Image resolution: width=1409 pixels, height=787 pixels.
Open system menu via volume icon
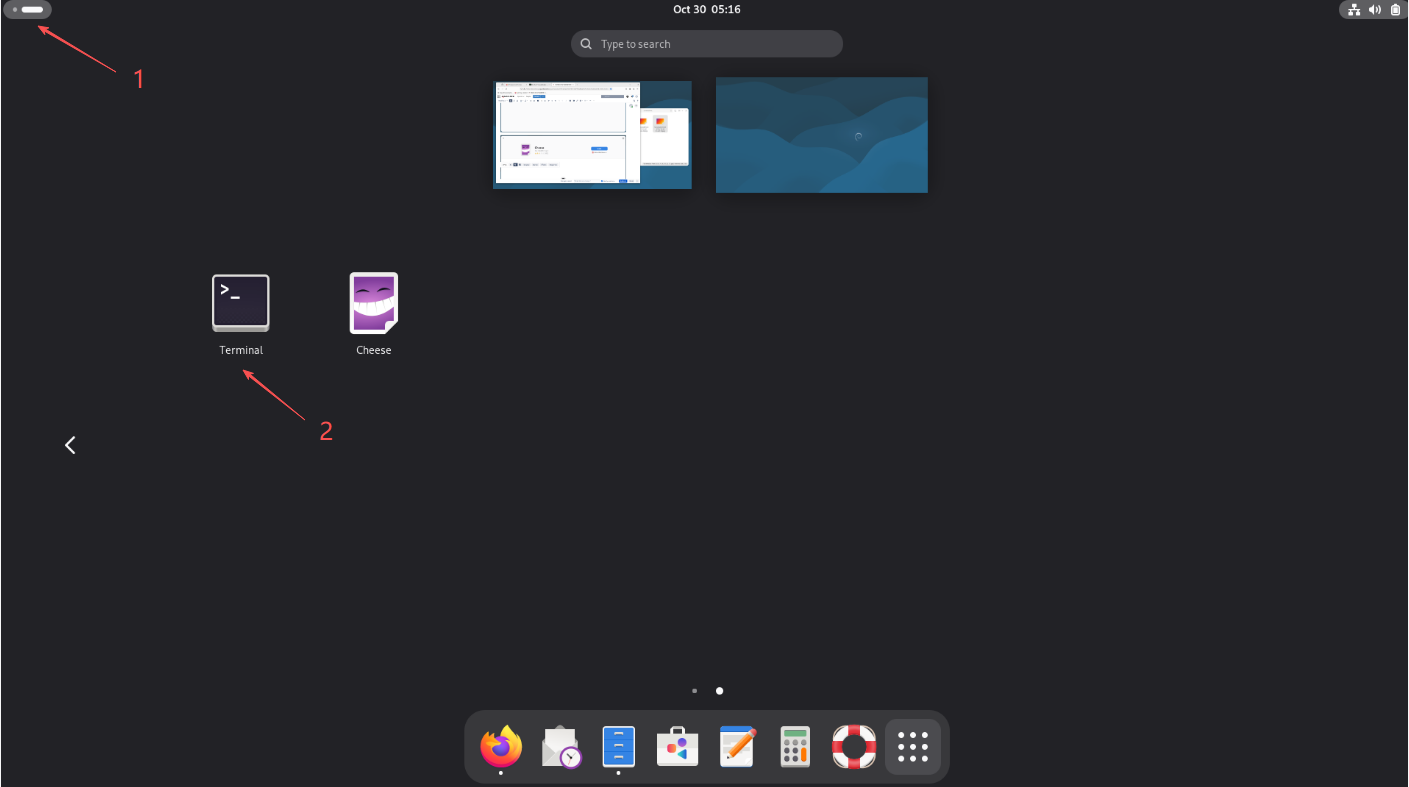1375,10
